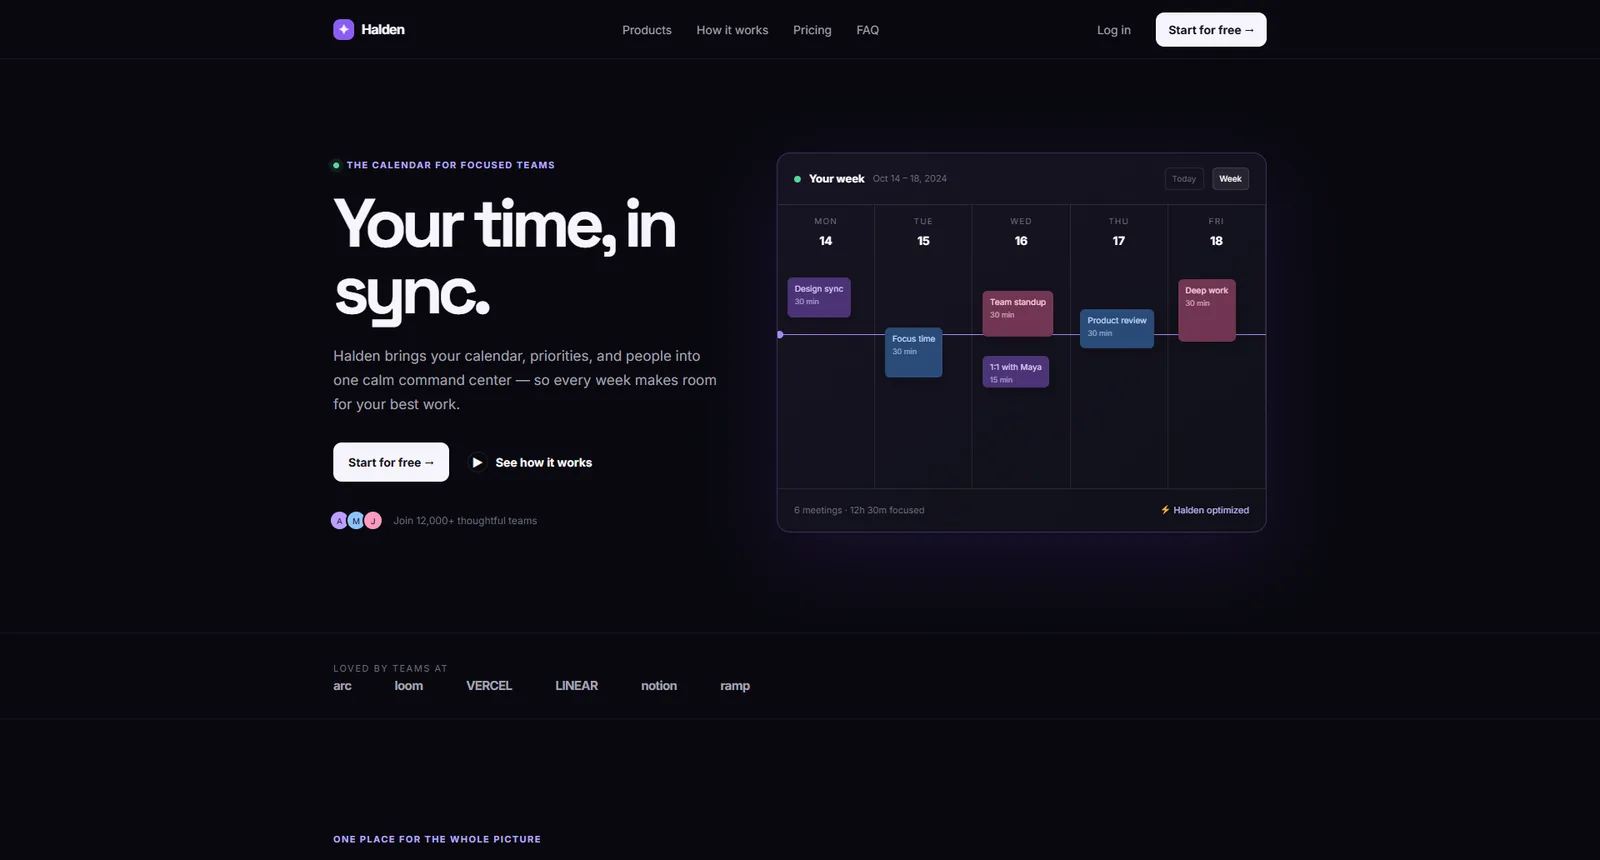This screenshot has width=1600, height=860.
Task: Go to How it works in navigation
Action: [733, 30]
